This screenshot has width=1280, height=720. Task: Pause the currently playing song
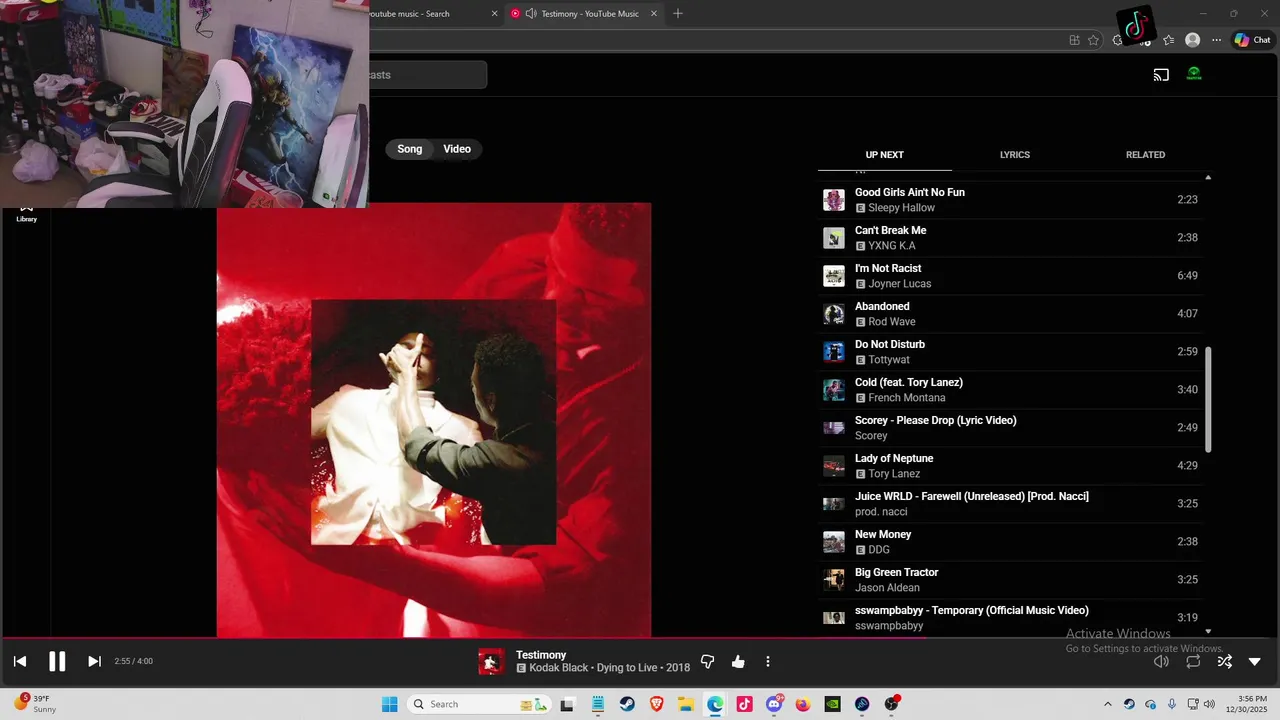point(57,661)
